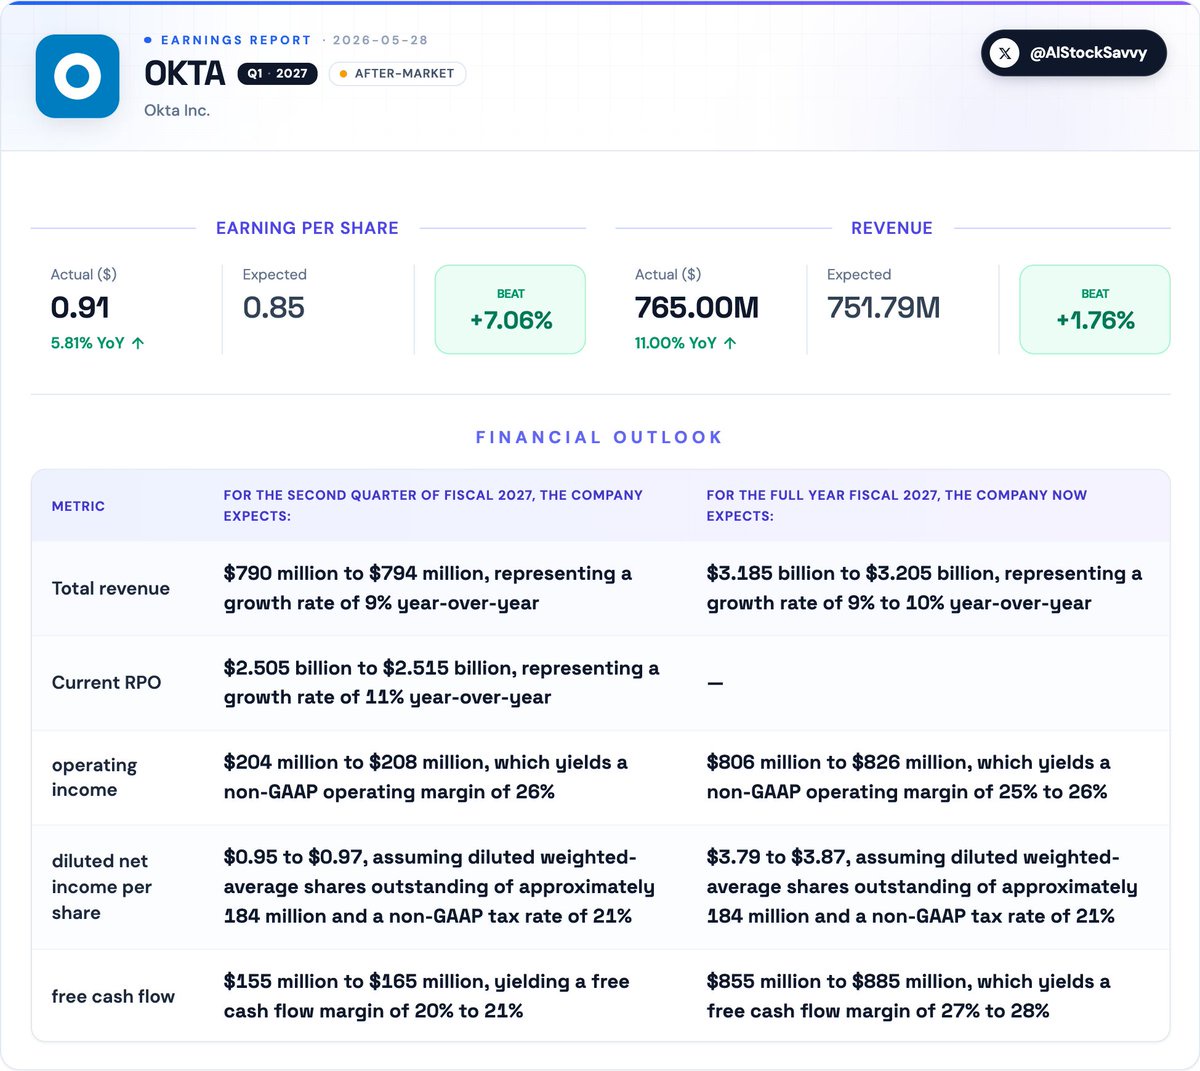Screen dimensions: 1200x1071
Task: Click the FINANCIAL OUTLOOK heading
Action: pyautogui.click(x=599, y=437)
